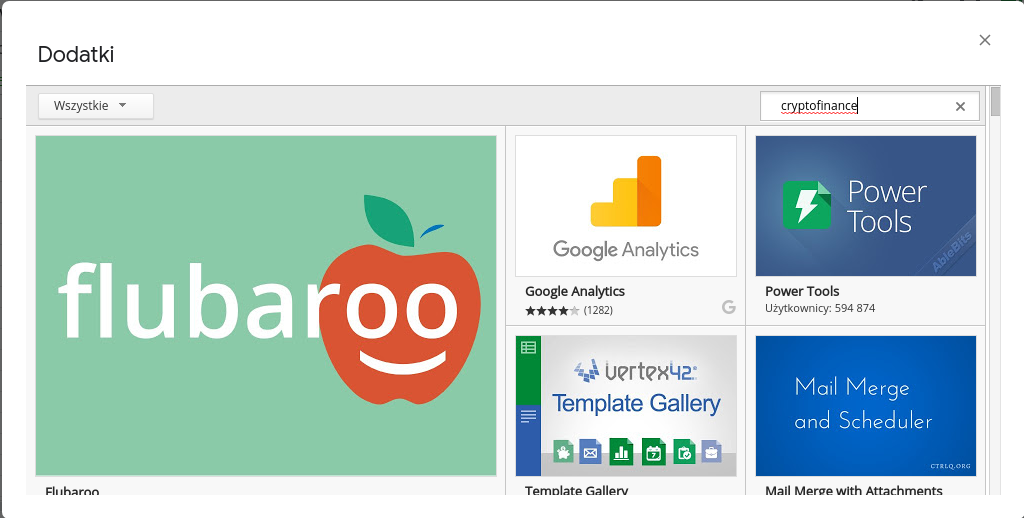
Task: Open the Power Tools add-on image
Action: coord(865,206)
